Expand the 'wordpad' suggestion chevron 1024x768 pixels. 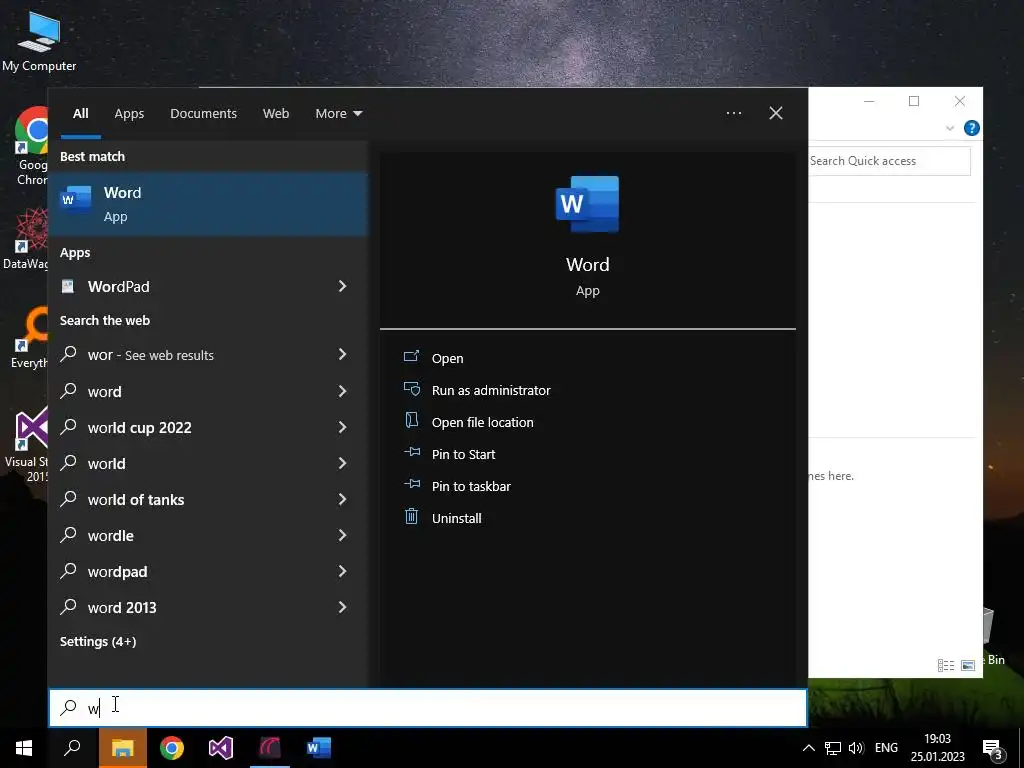click(342, 571)
